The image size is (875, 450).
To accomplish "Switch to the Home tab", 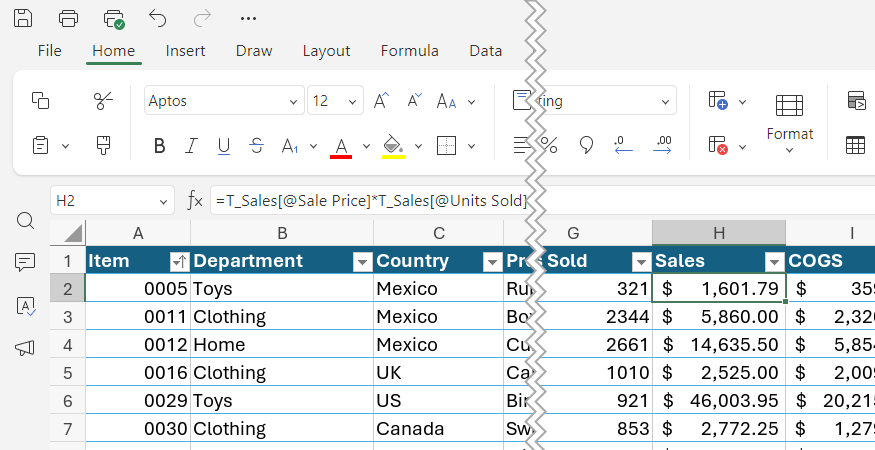I will click(113, 51).
